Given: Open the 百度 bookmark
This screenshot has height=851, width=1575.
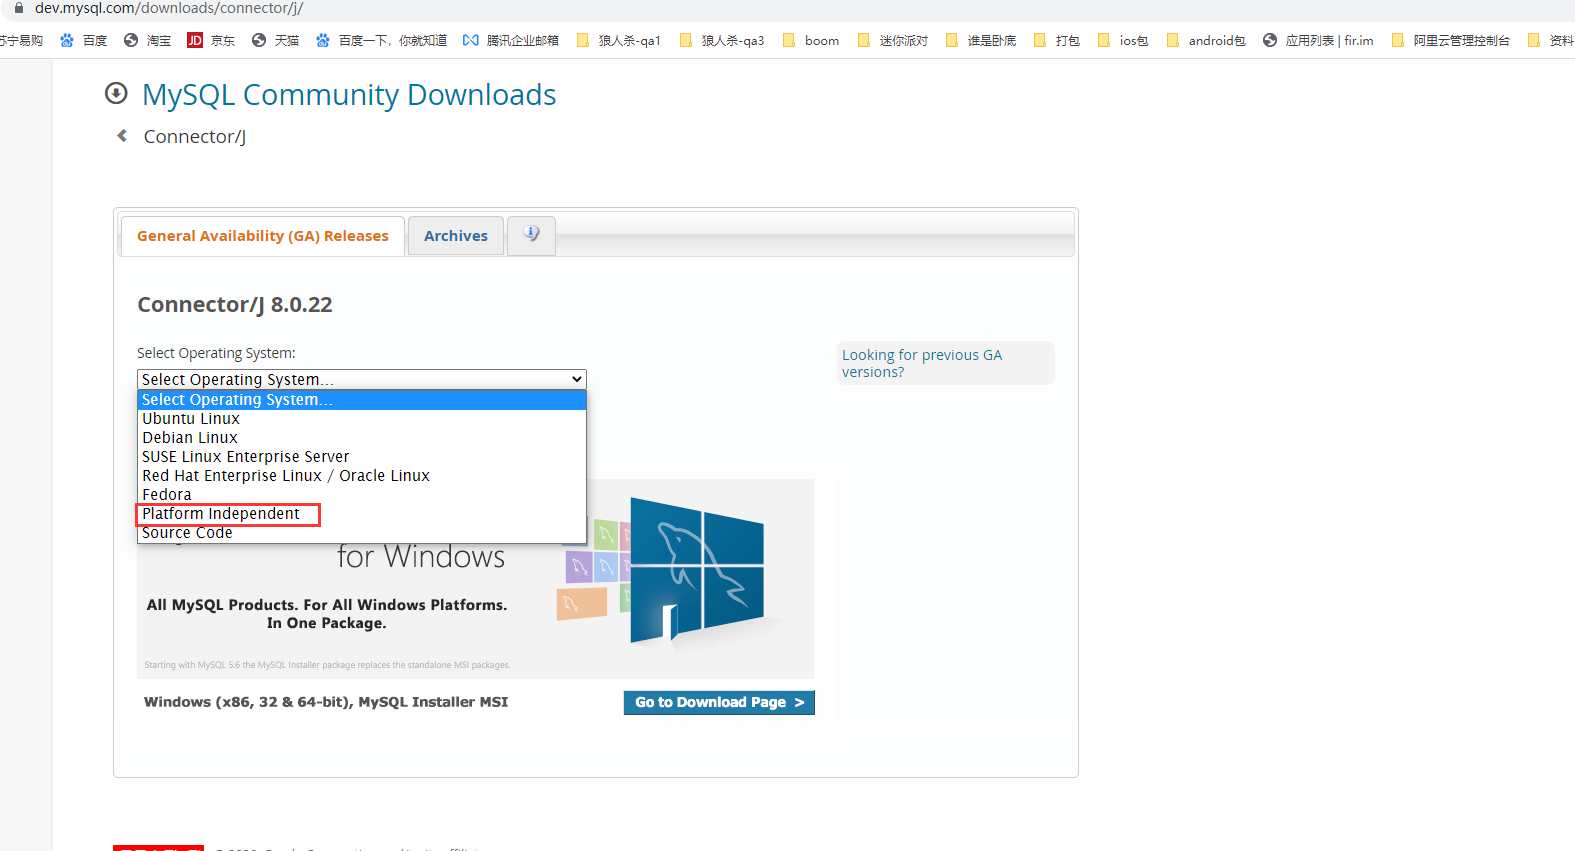Looking at the screenshot, I should coord(83,40).
